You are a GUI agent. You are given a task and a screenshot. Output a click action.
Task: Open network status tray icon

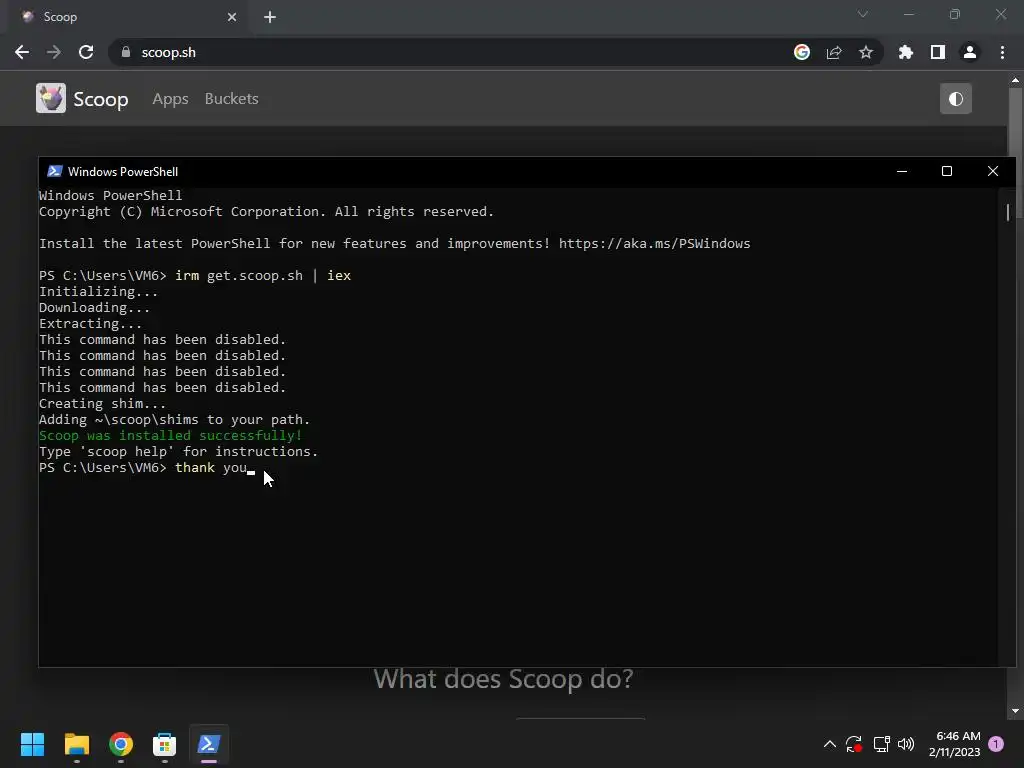pyautogui.click(x=882, y=744)
